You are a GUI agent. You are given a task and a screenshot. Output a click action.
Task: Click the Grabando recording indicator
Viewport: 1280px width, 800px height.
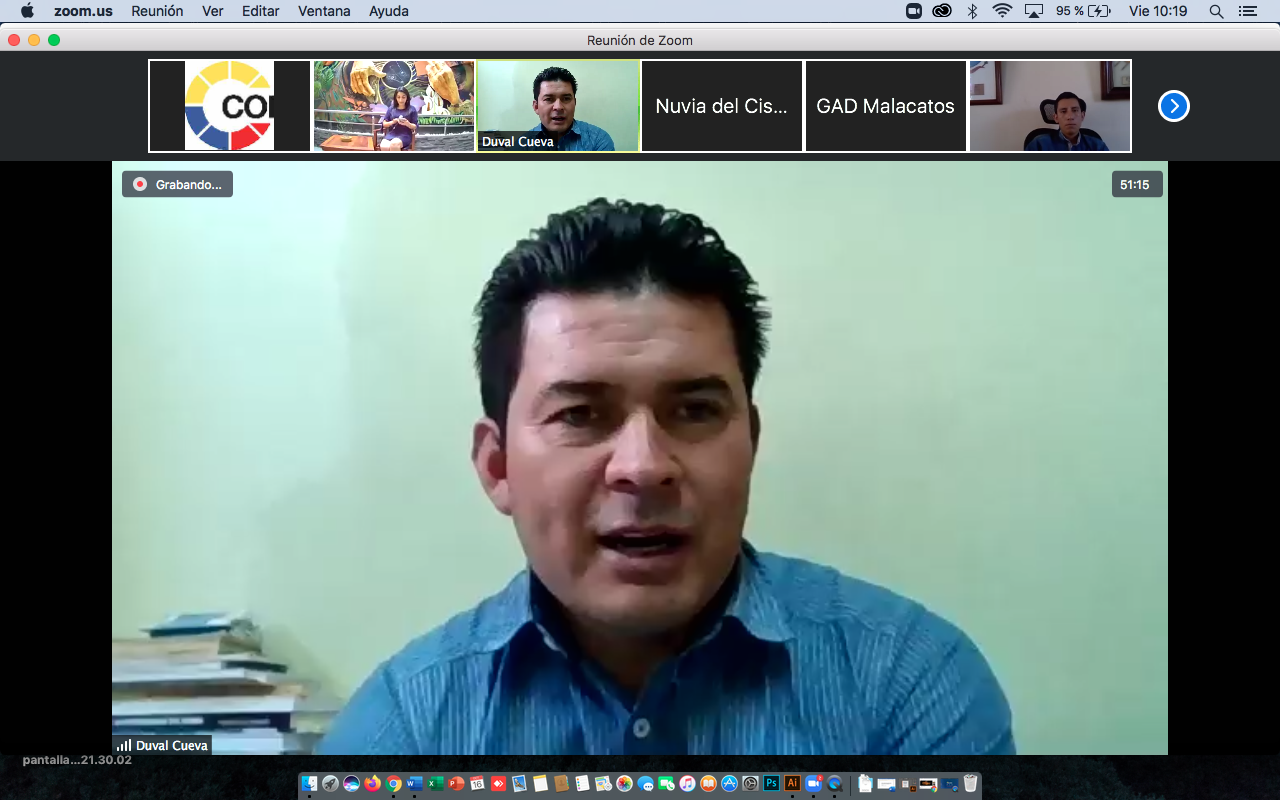point(178,184)
